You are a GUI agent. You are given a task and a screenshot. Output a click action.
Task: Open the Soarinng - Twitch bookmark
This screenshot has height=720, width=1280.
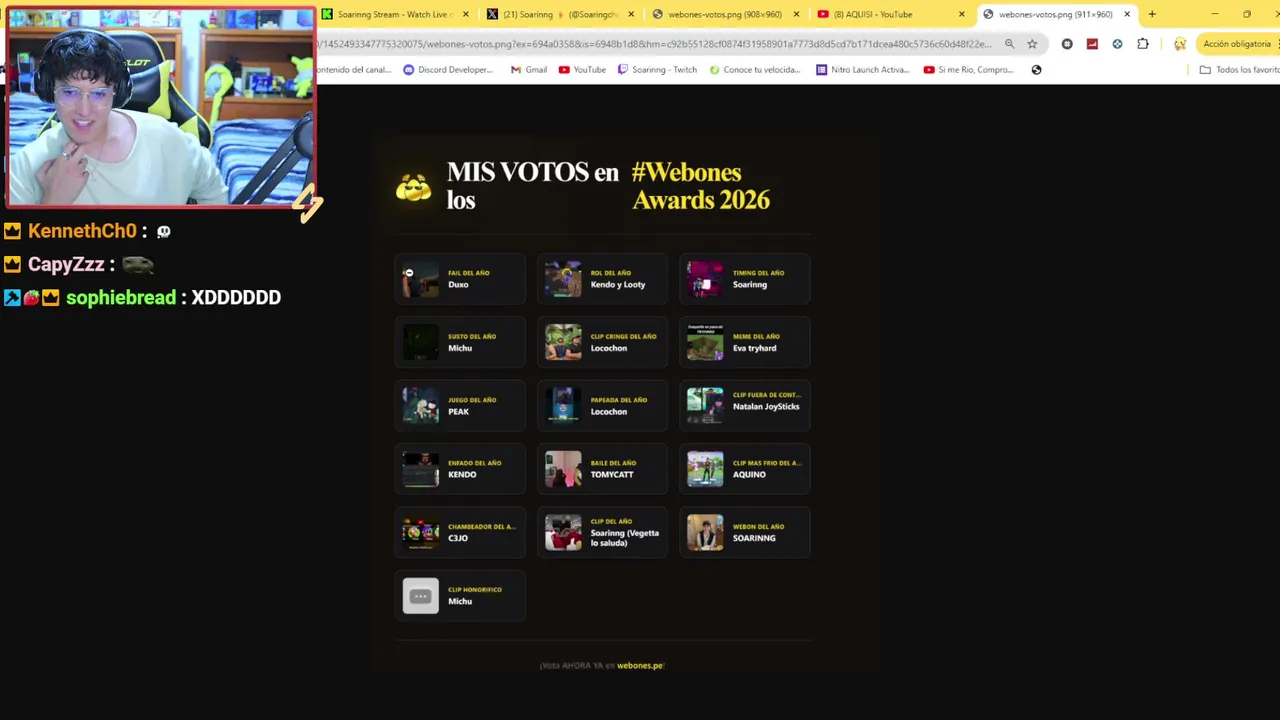click(657, 70)
